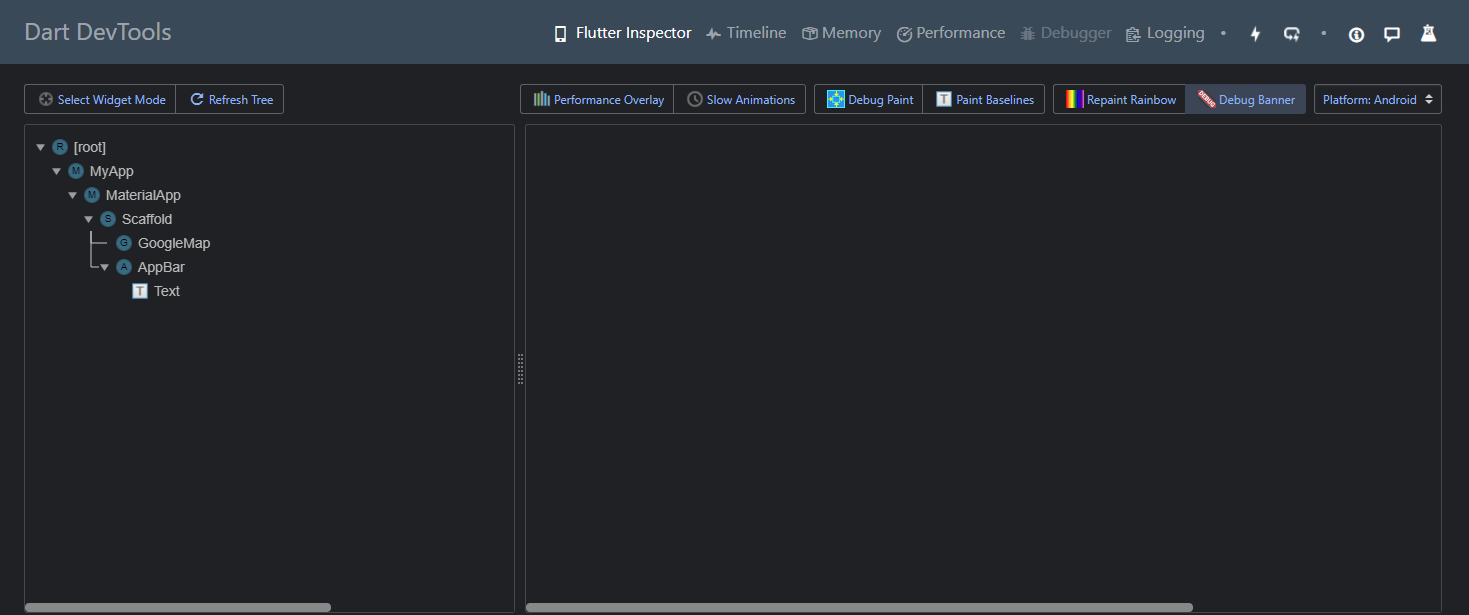Switch to the Flutter Inspector tab

(x=622, y=33)
